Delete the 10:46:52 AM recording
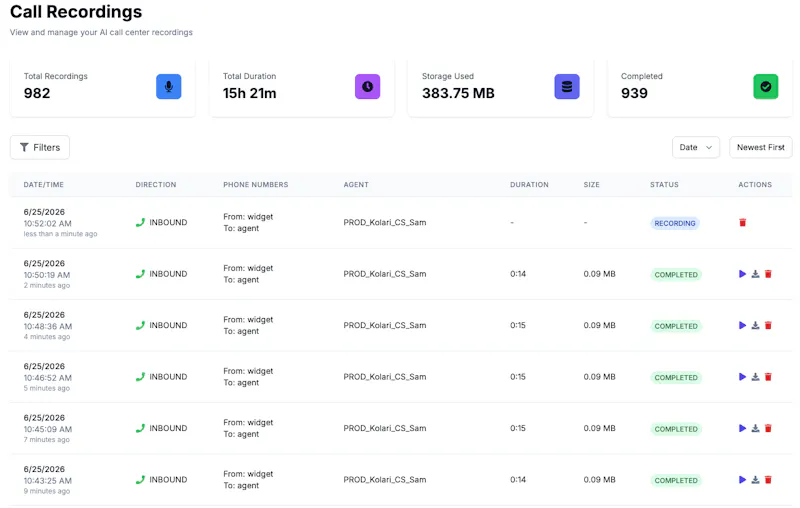The image size is (800, 508). pyautogui.click(x=768, y=377)
